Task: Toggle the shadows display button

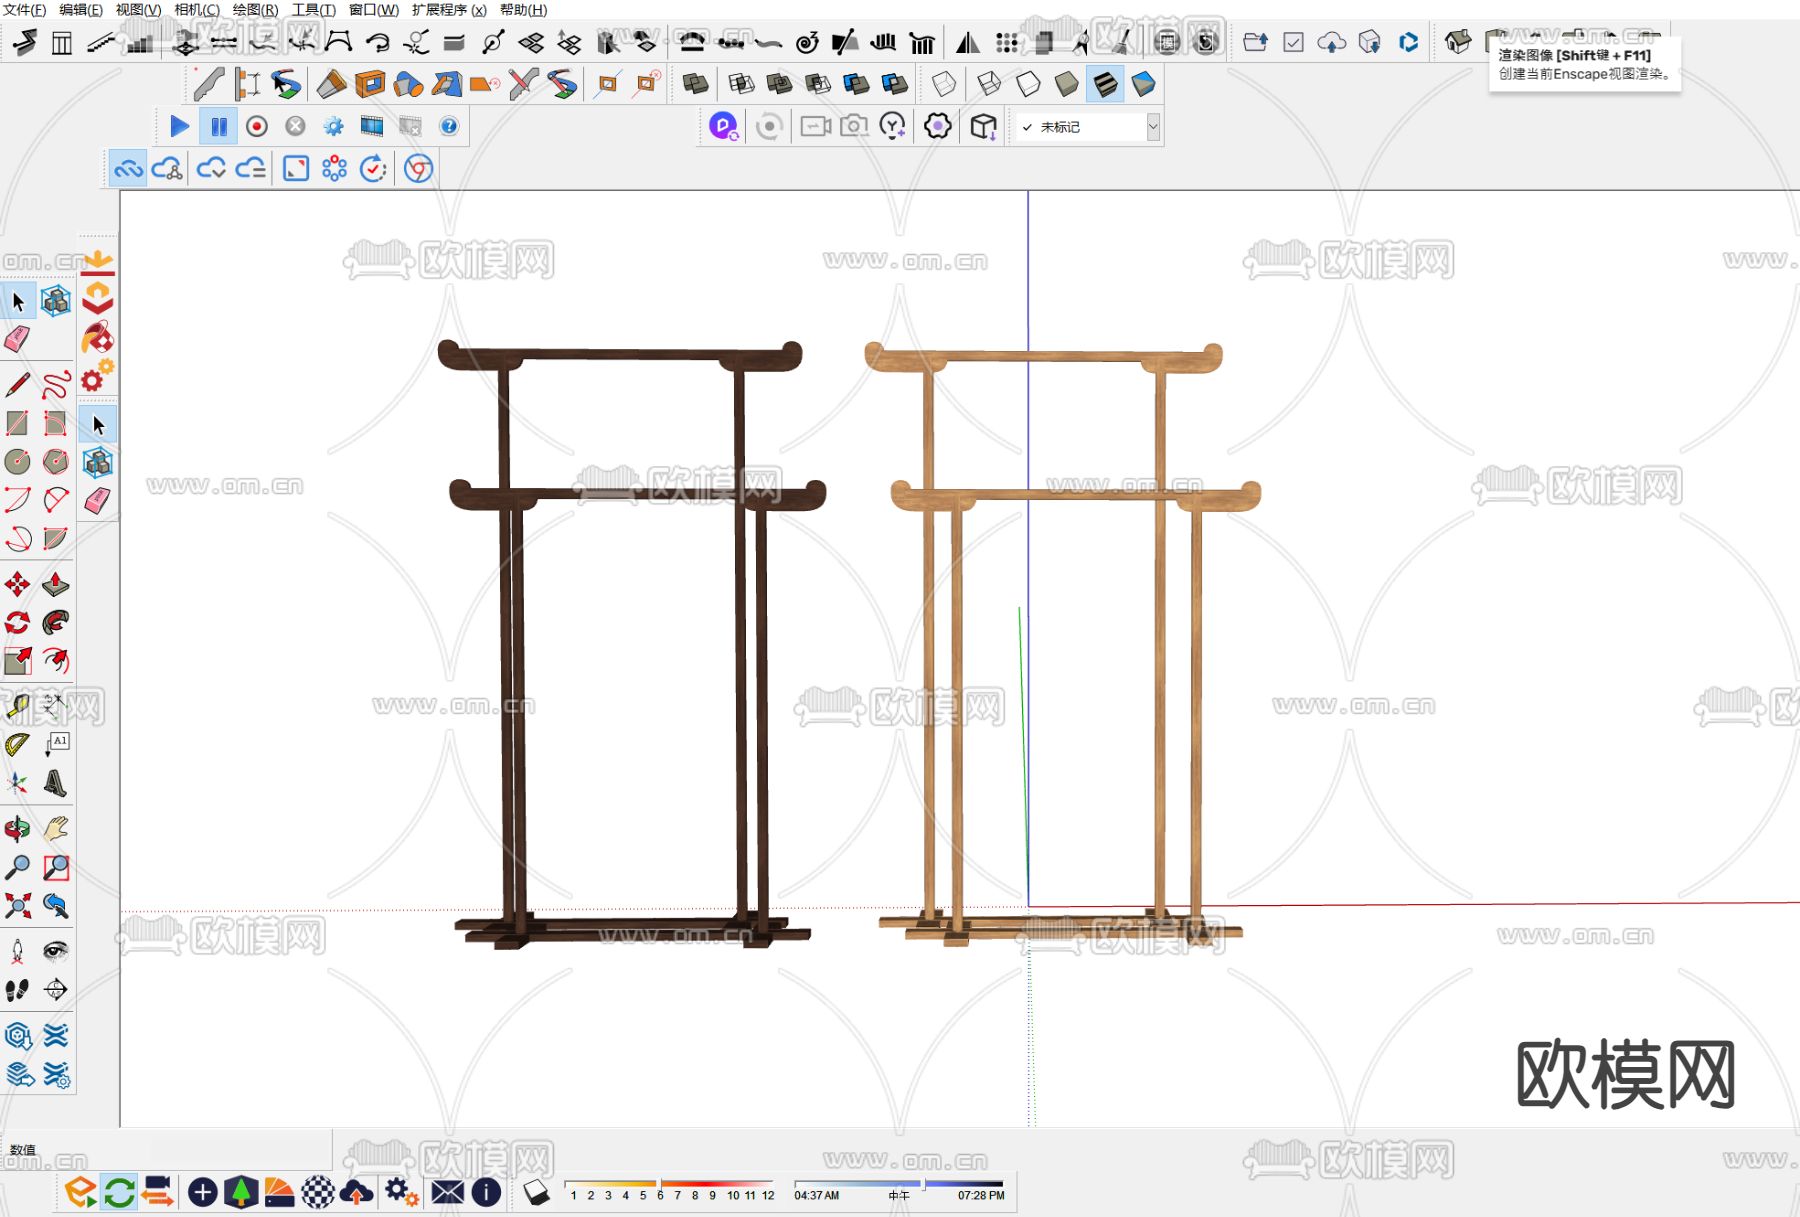Action: coord(536,1192)
